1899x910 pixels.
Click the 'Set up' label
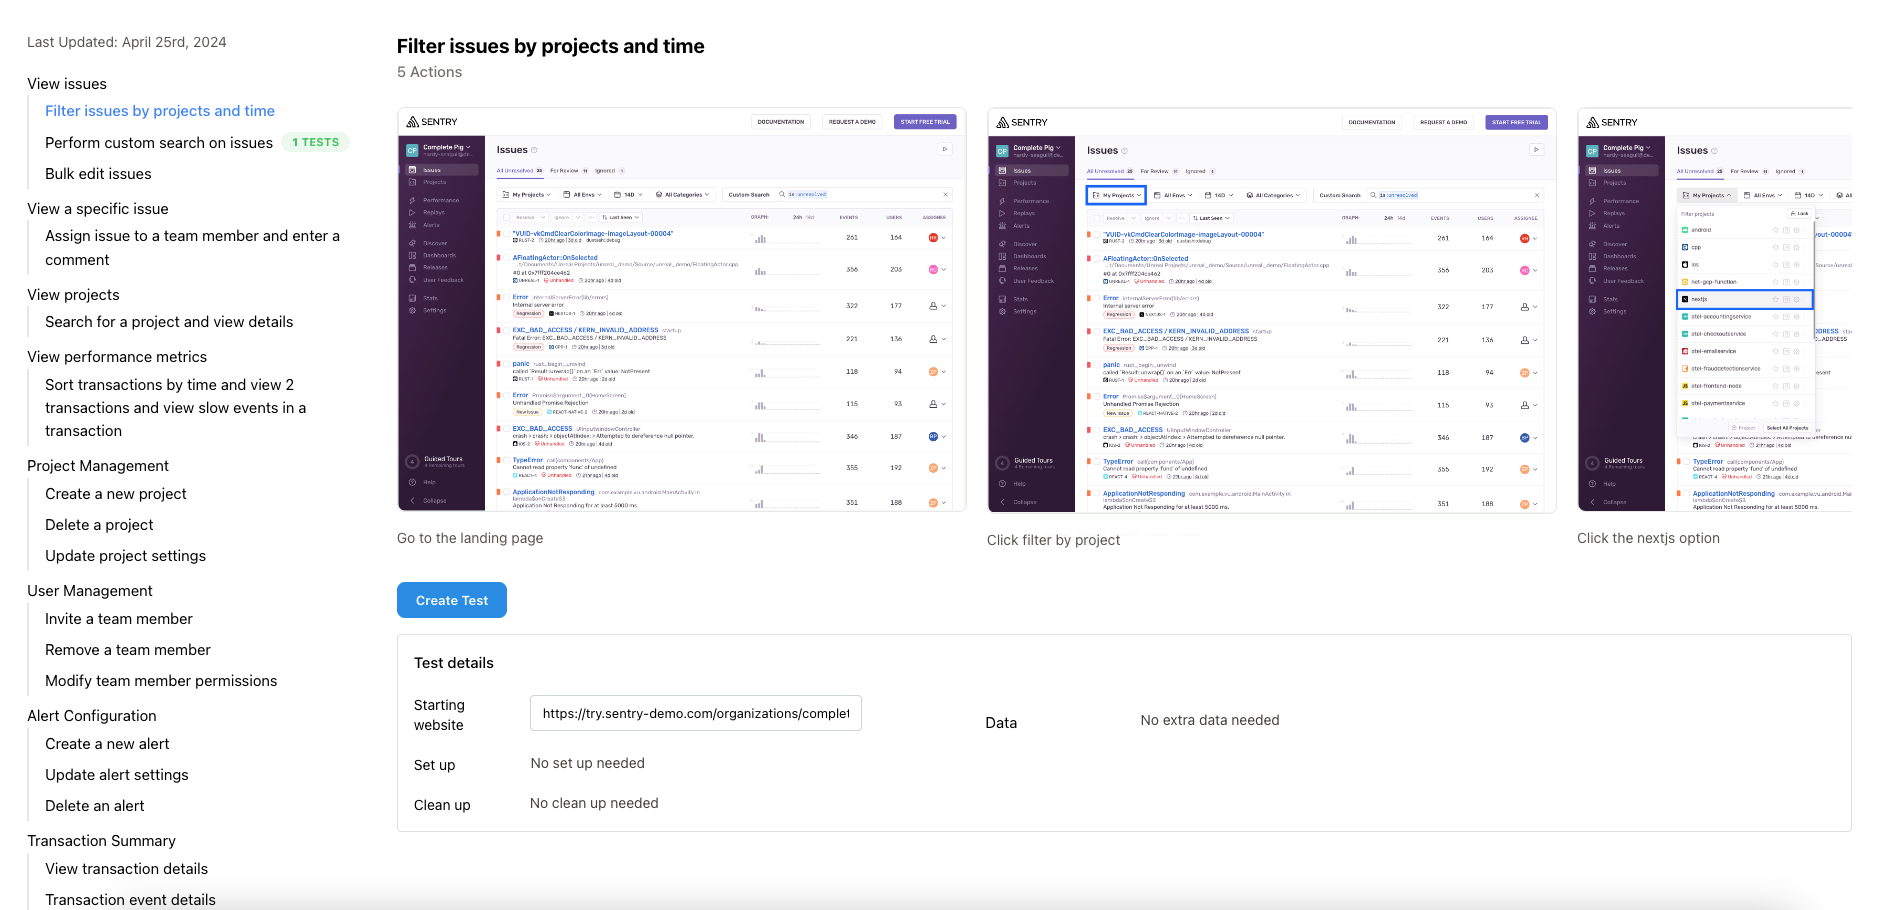point(434,765)
